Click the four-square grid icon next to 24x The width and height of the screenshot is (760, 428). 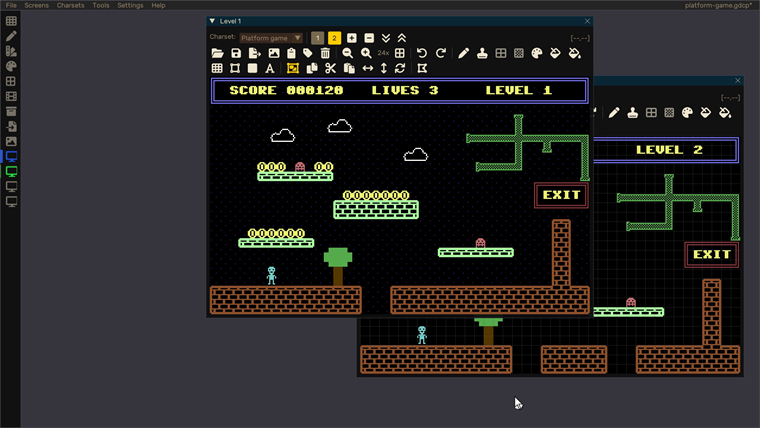pyautogui.click(x=400, y=53)
